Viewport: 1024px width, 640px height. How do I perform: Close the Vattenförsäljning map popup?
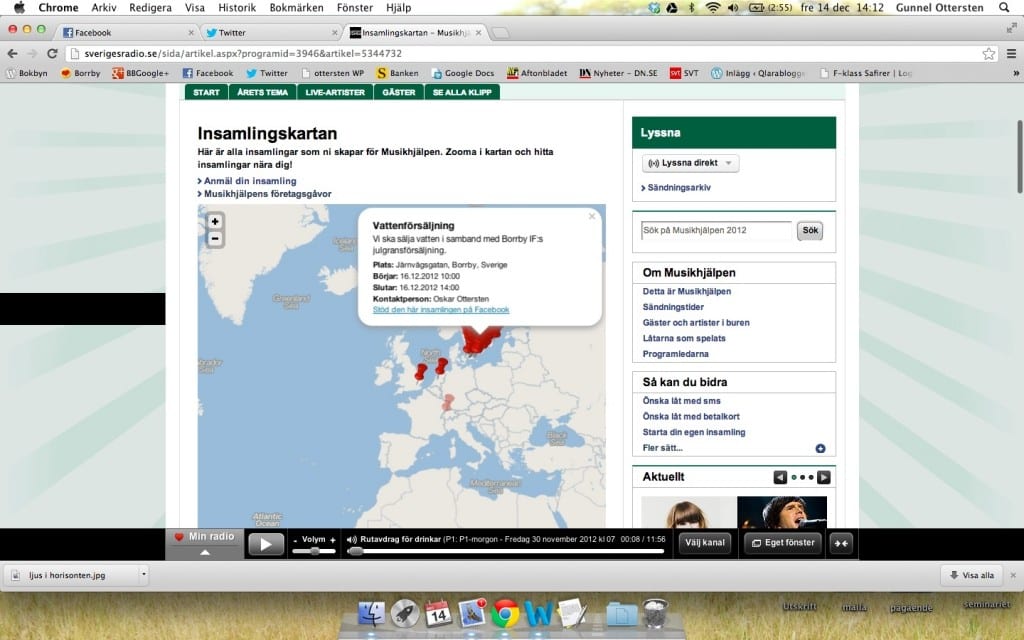click(592, 216)
